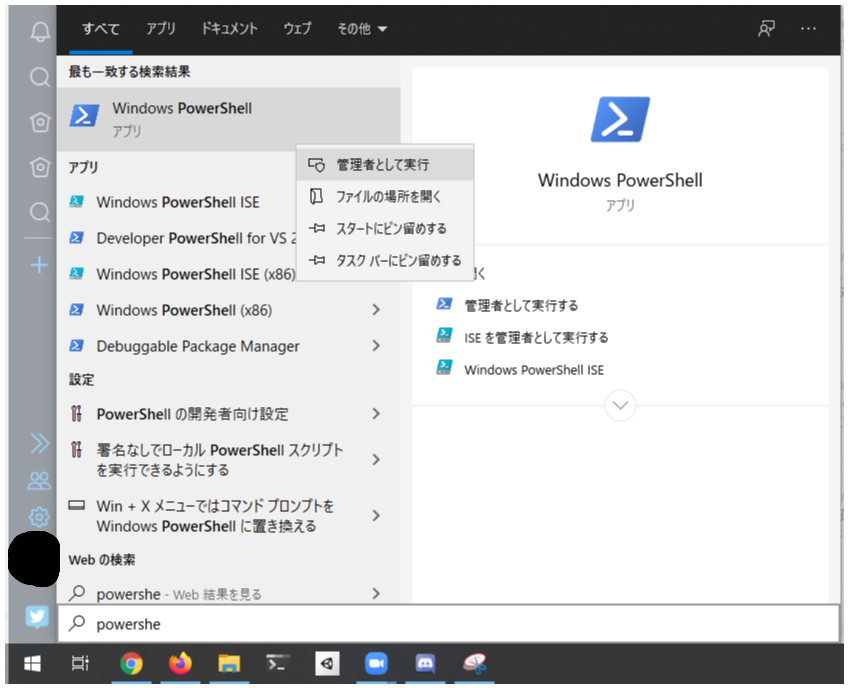The image size is (848, 688).
Task: Switch to the アプリ tab
Action: [x=161, y=29]
